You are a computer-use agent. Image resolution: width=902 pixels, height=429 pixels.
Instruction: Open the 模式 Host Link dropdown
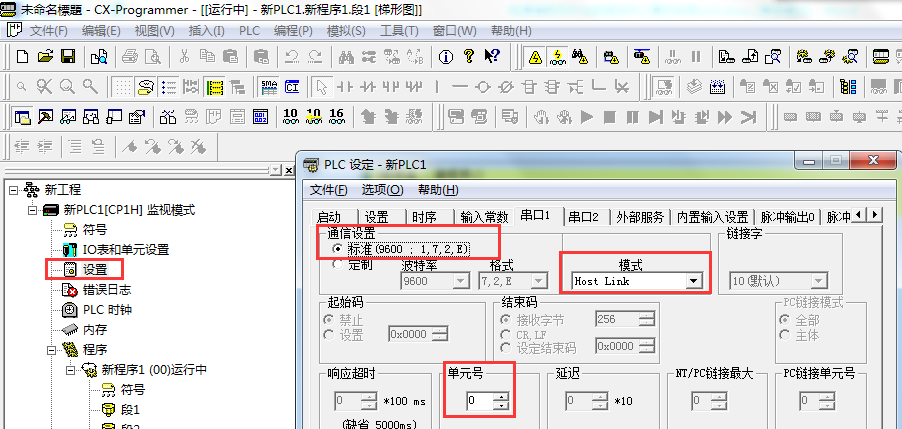pyautogui.click(x=693, y=282)
